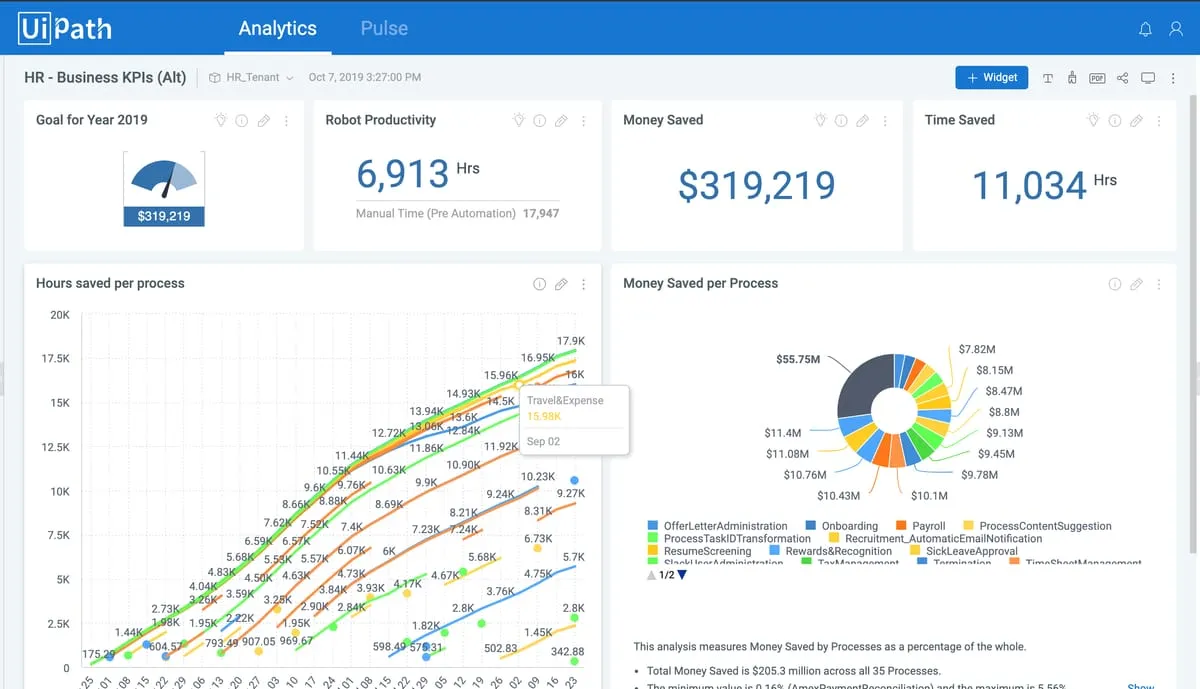Click the 17.9K data label
This screenshot has width=1200, height=689.
pyautogui.click(x=571, y=341)
